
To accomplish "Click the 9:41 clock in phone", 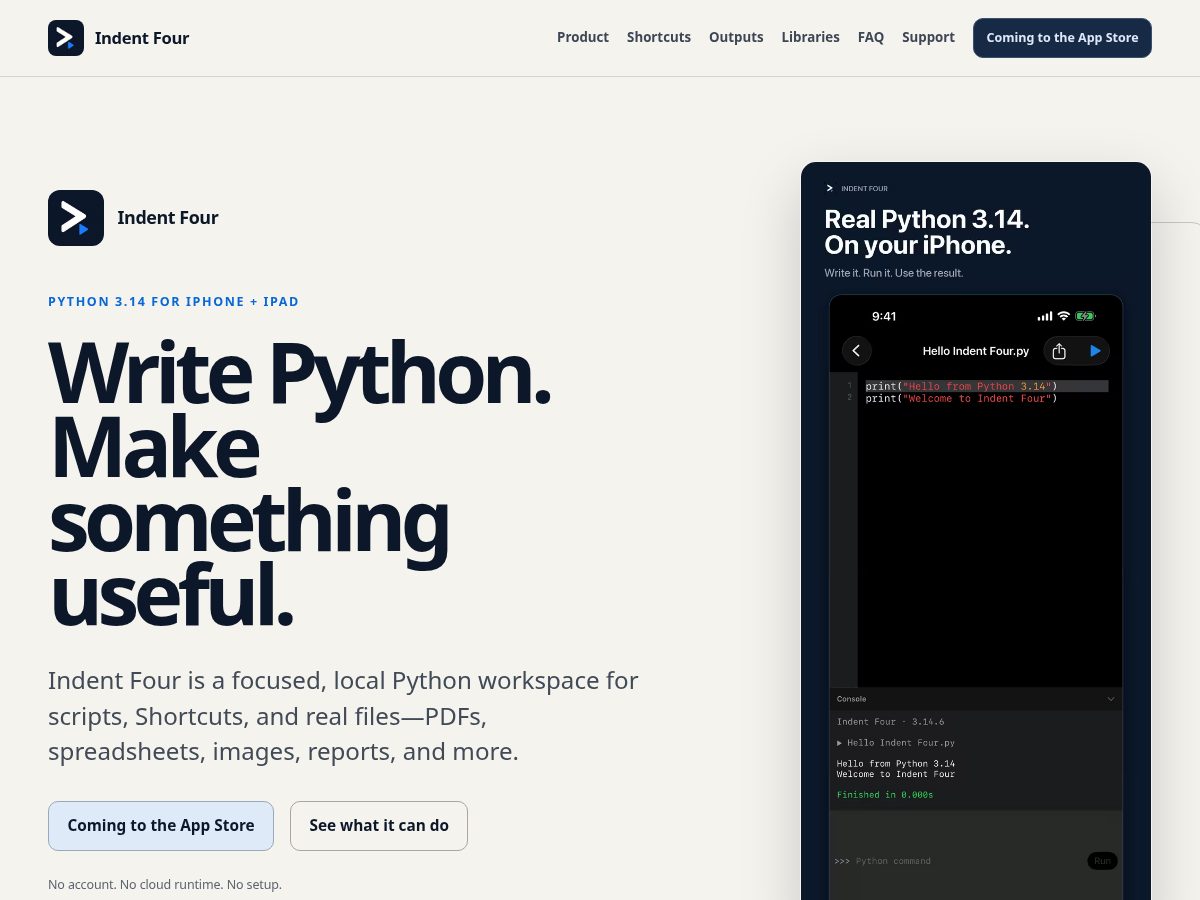I will [884, 316].
